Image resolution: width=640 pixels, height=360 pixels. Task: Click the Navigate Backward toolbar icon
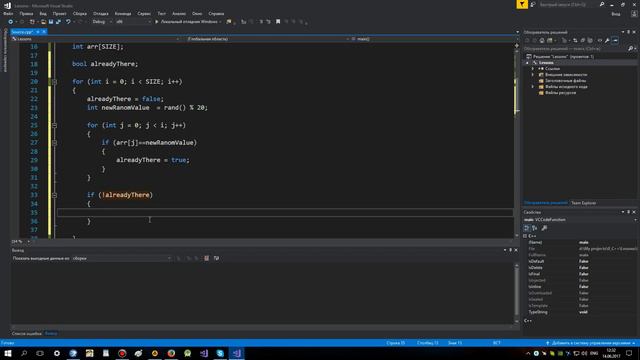tap(10, 22)
